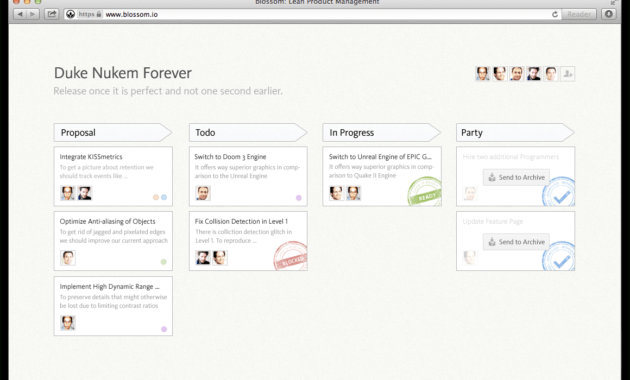Click assignee avatar on Switch to Doom 3 Engine card
The image size is (630, 380).
[203, 193]
